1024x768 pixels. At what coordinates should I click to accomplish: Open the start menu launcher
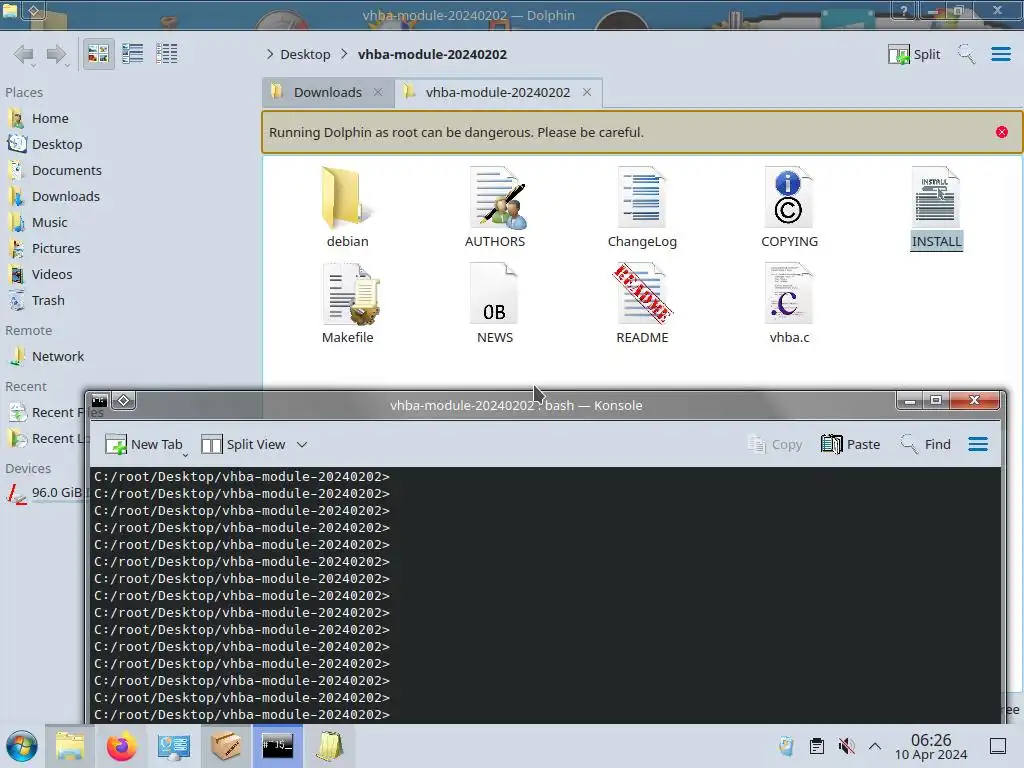pyautogui.click(x=22, y=746)
